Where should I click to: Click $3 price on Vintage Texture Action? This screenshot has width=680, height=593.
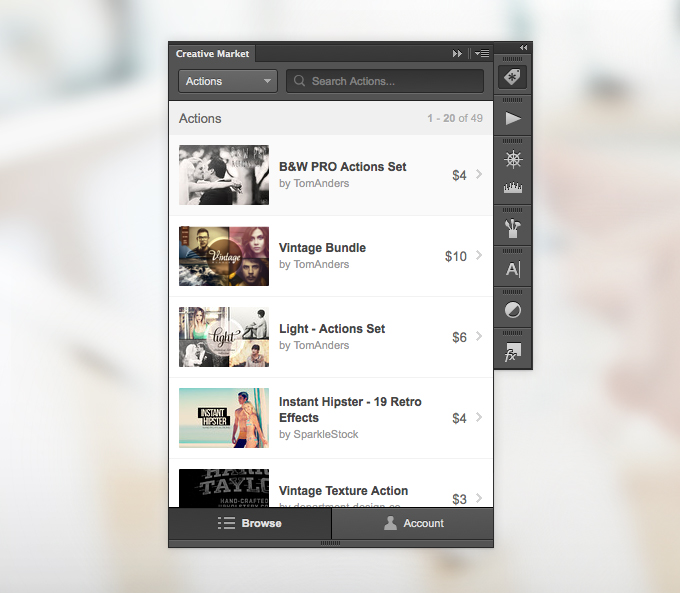[x=459, y=499]
